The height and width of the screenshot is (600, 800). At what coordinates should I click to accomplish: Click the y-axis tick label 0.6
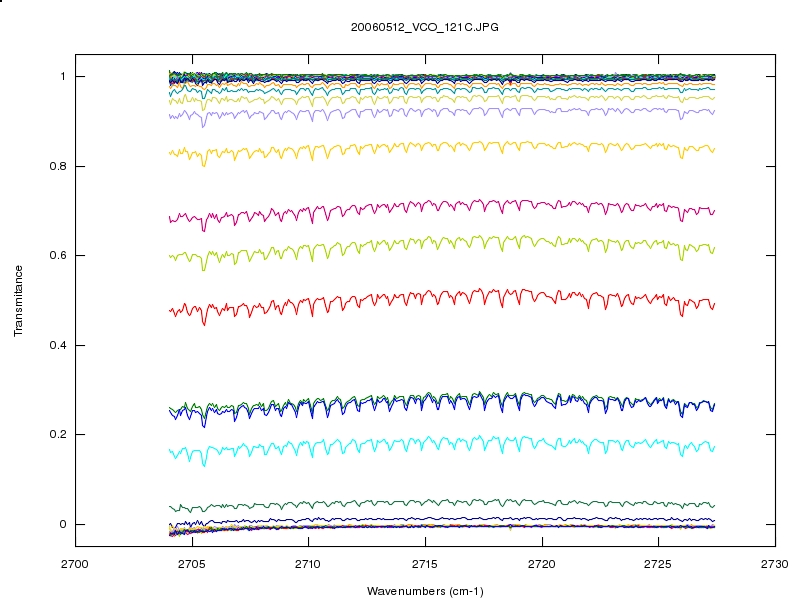click(x=58, y=256)
